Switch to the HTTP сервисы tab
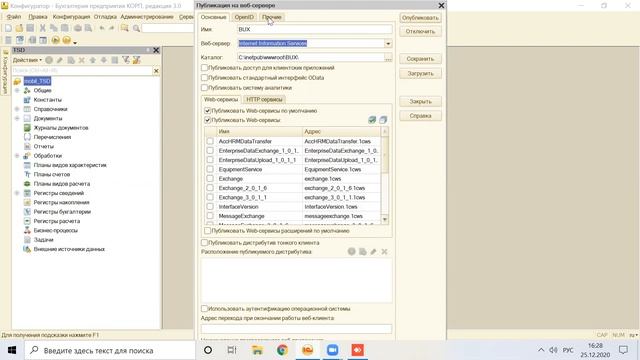The height and width of the screenshot is (360, 640). click(x=264, y=99)
